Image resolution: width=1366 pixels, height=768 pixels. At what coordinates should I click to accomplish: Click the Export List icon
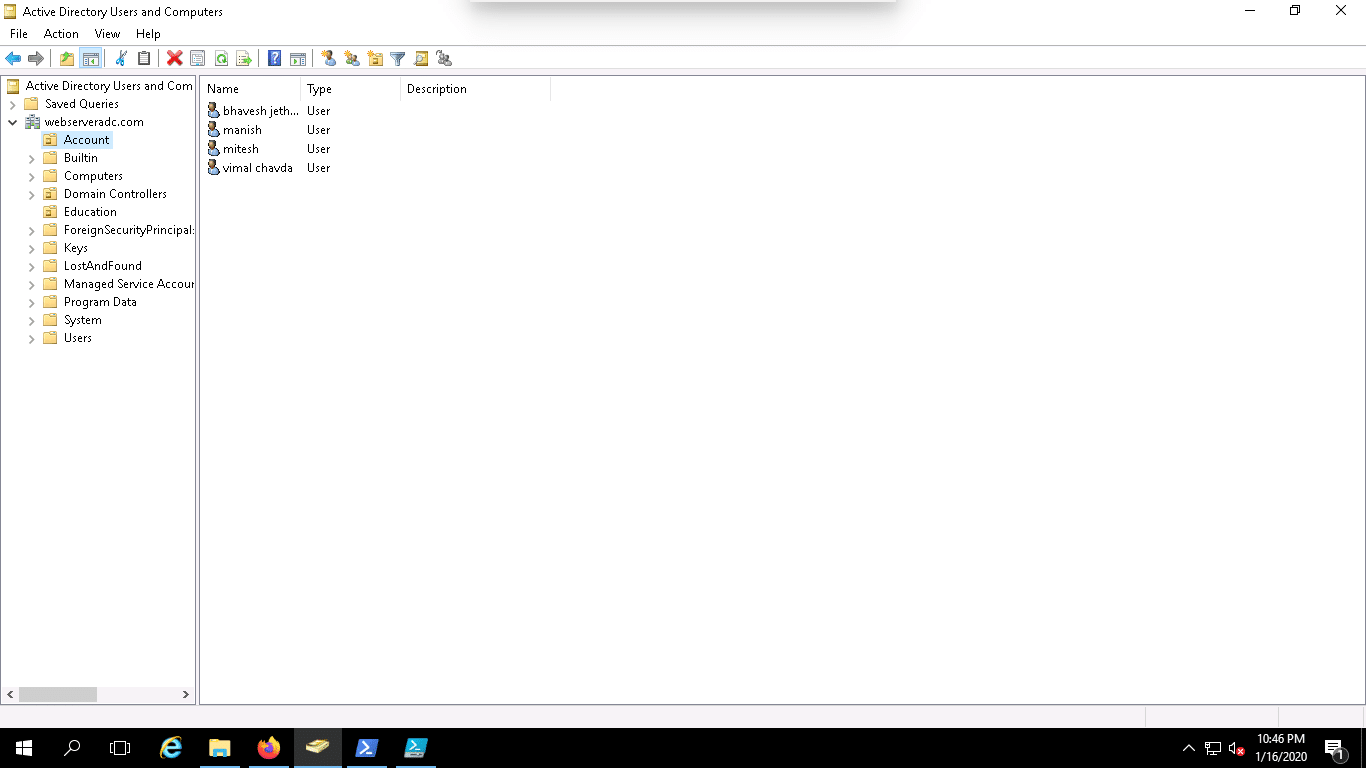[x=244, y=59]
